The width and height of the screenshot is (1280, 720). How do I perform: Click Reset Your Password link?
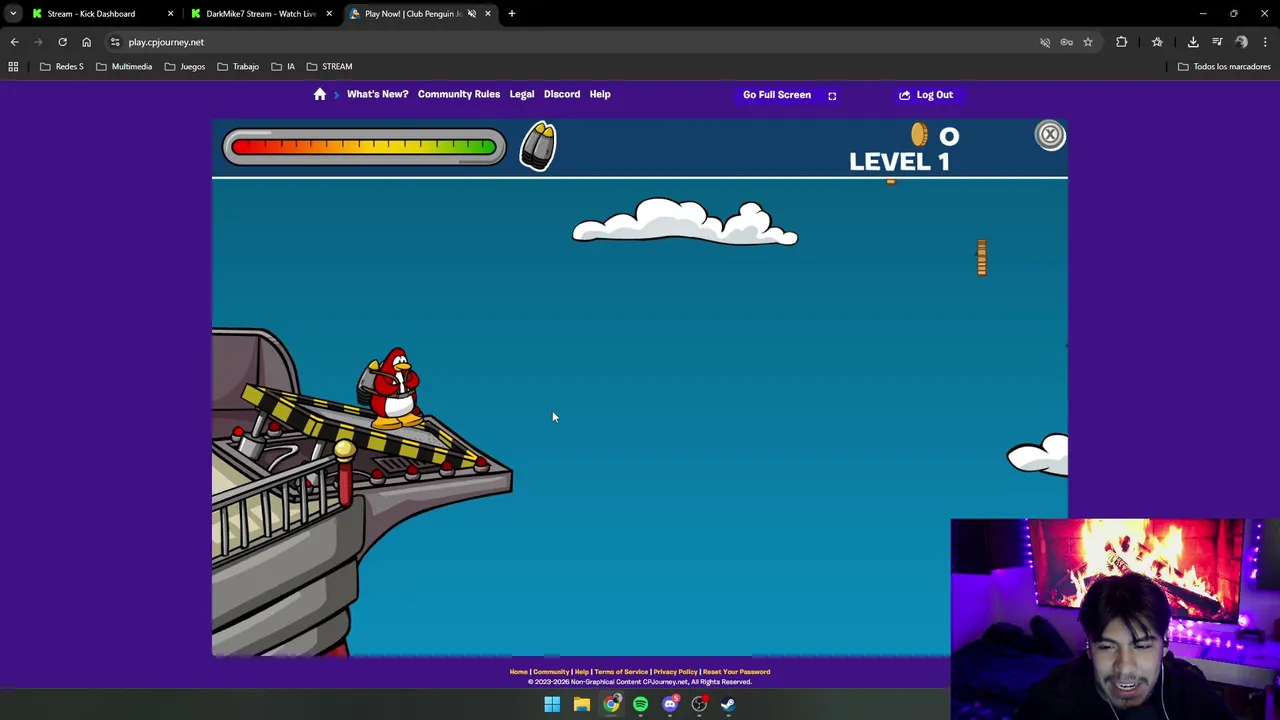click(x=736, y=672)
